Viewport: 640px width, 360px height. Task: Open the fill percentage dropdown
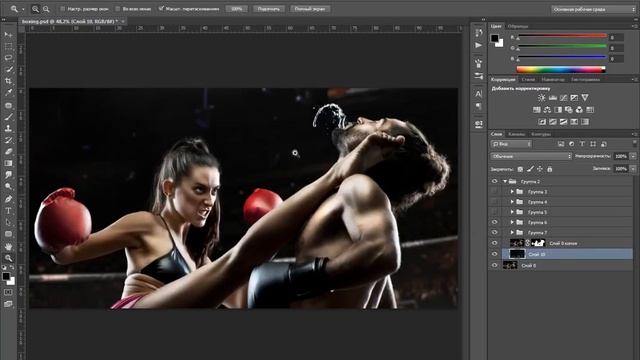point(633,169)
